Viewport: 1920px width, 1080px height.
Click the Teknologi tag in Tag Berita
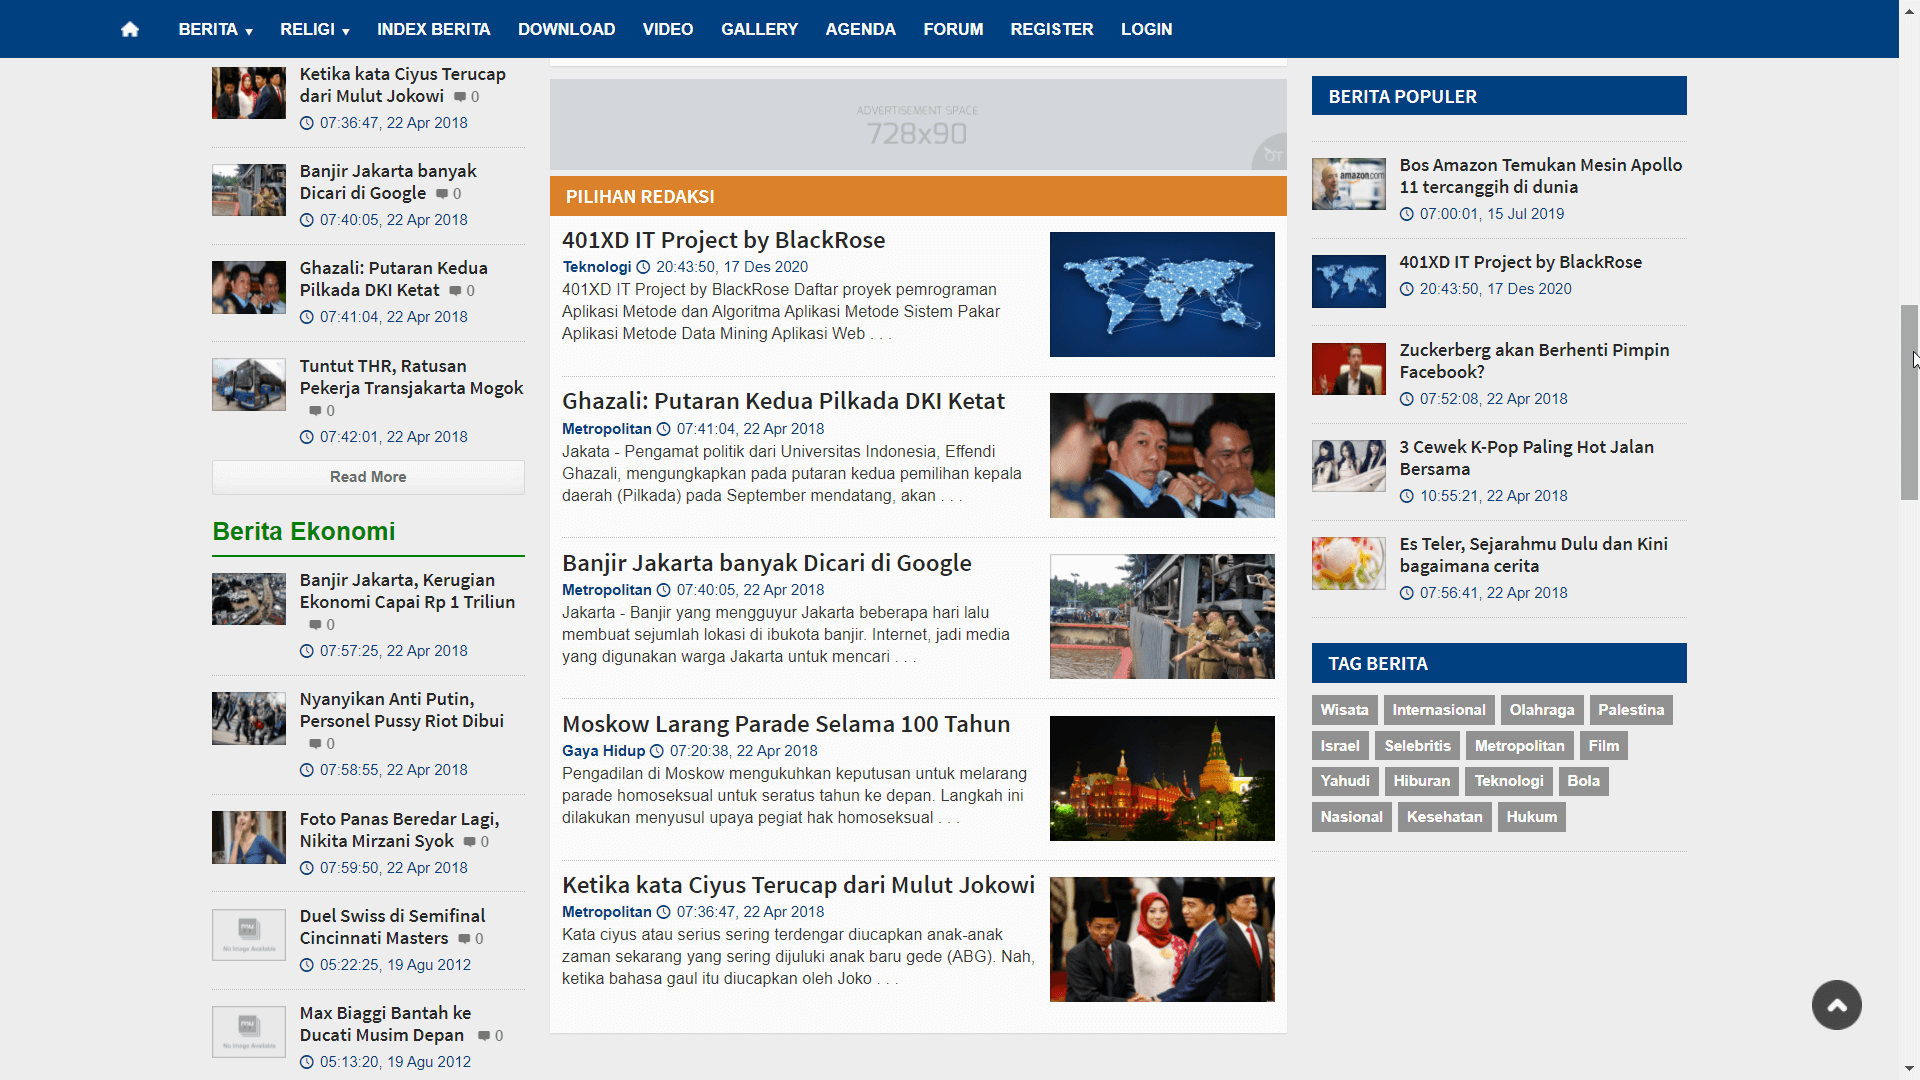1508,781
